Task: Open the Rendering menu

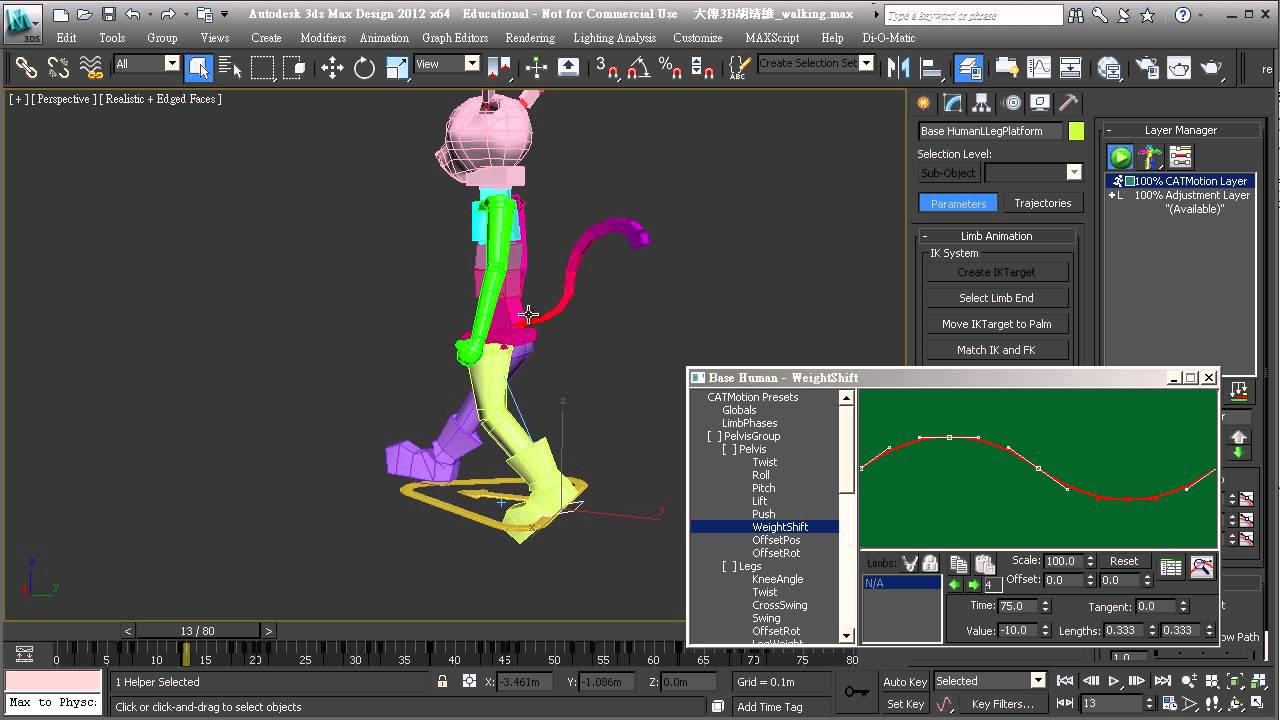Action: click(530, 38)
